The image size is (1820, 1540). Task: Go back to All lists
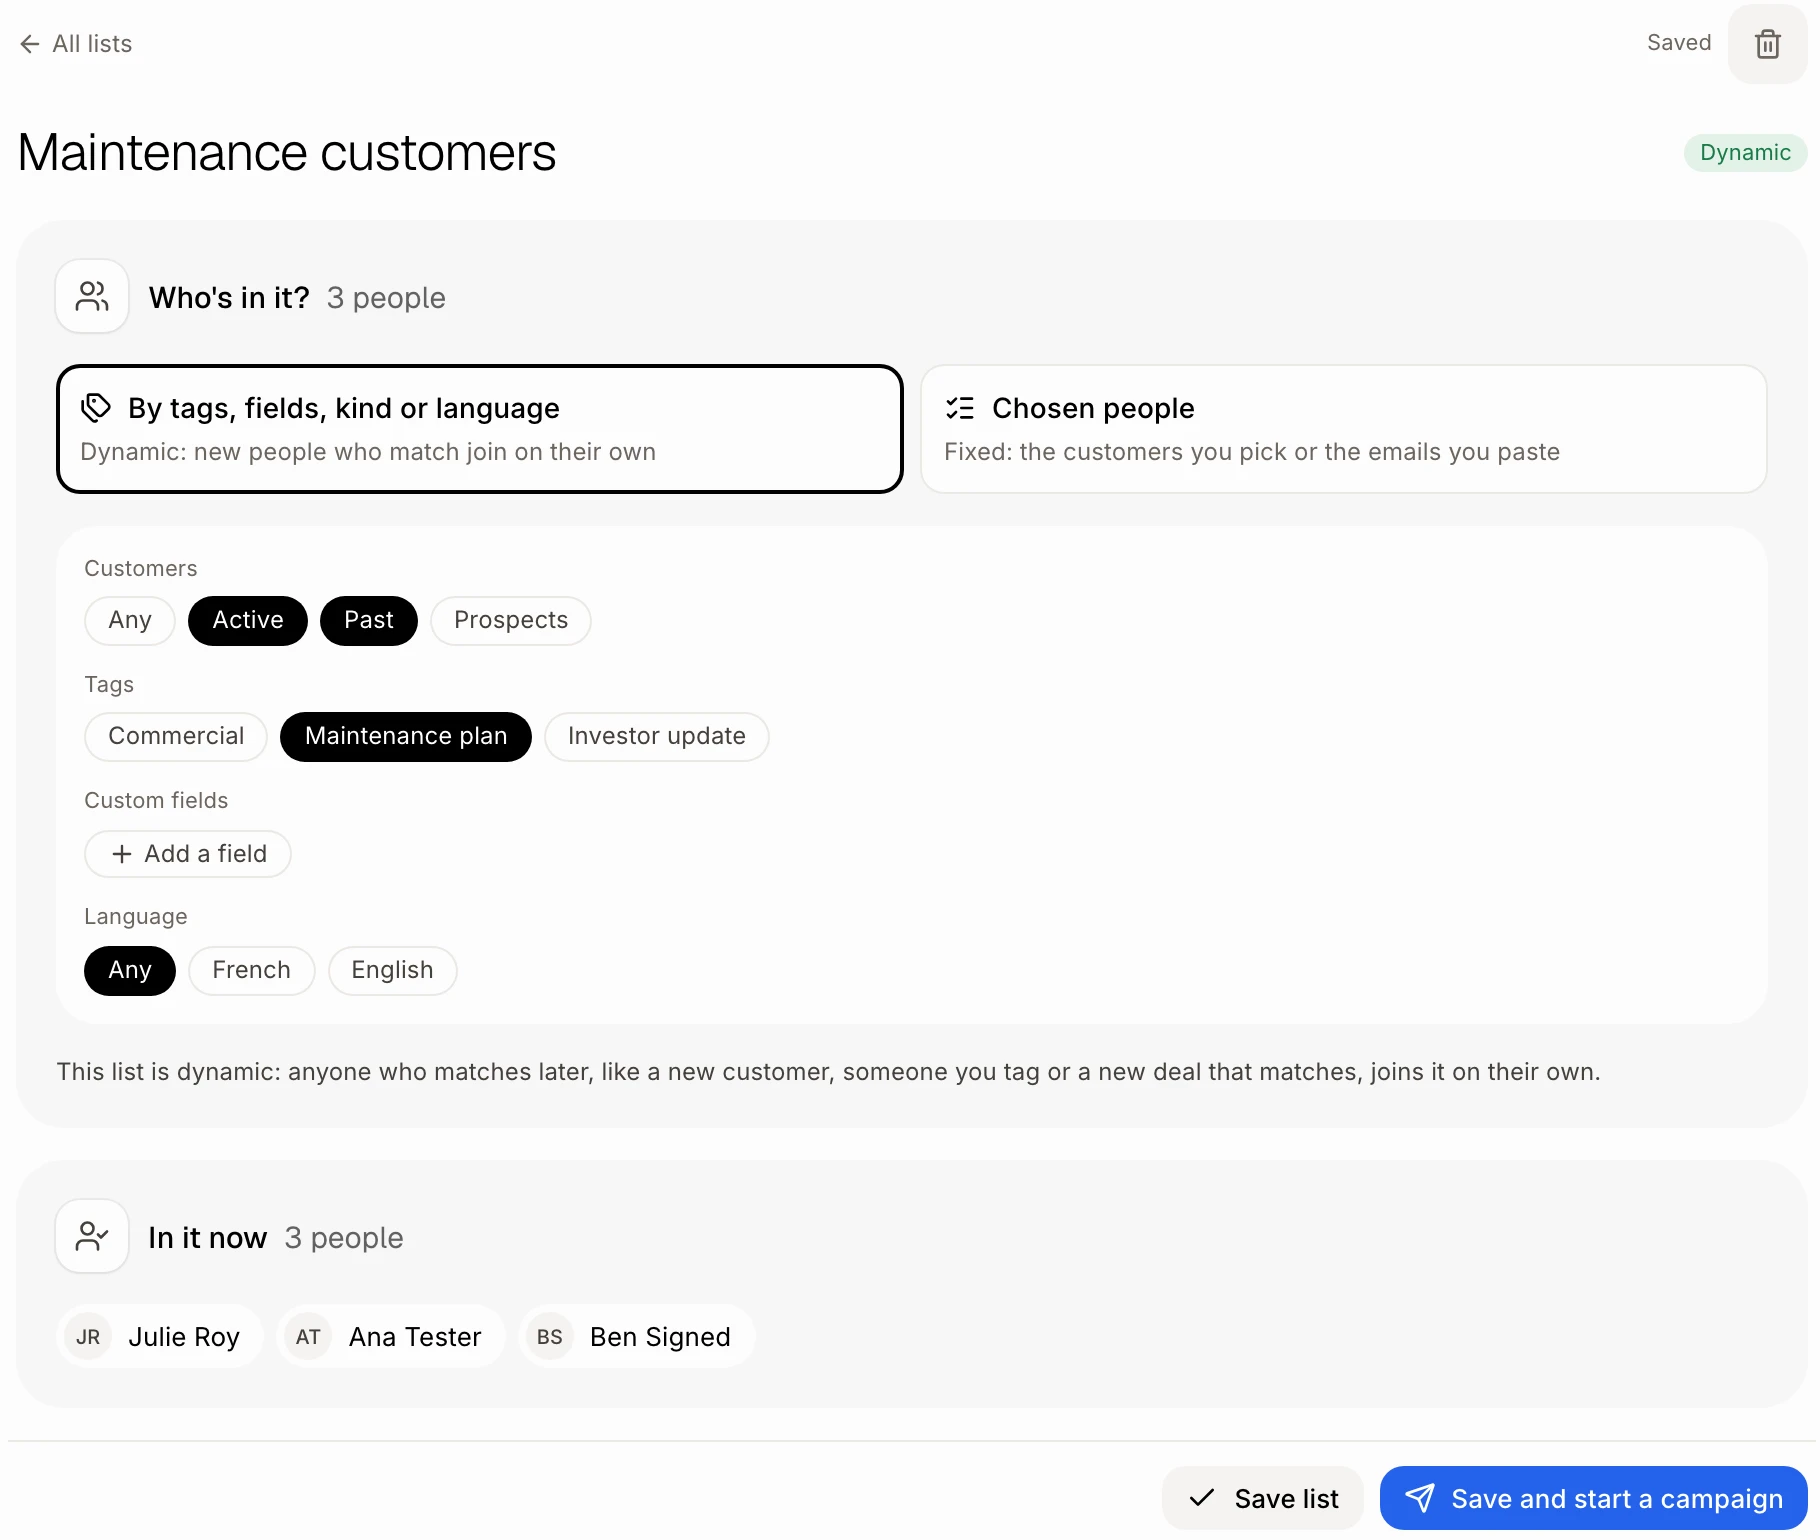[x=76, y=44]
